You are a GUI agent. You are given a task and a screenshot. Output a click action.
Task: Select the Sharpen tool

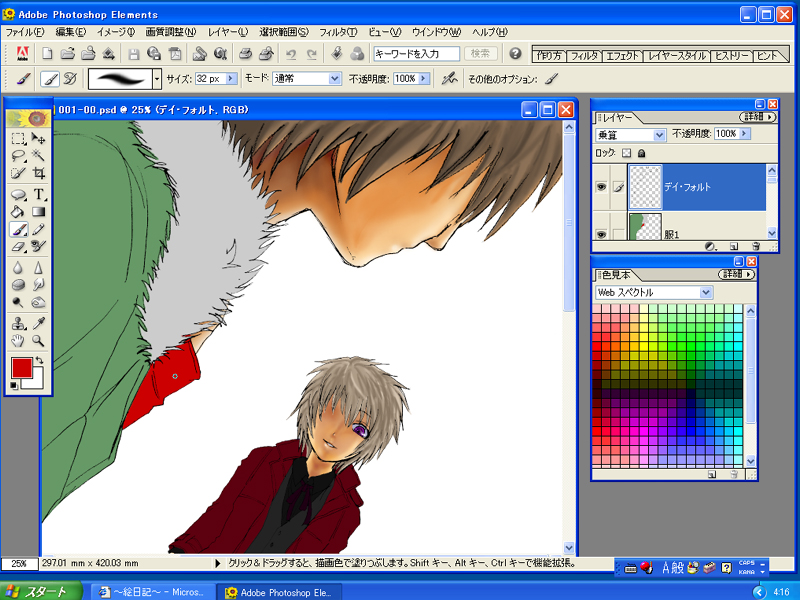point(38,267)
